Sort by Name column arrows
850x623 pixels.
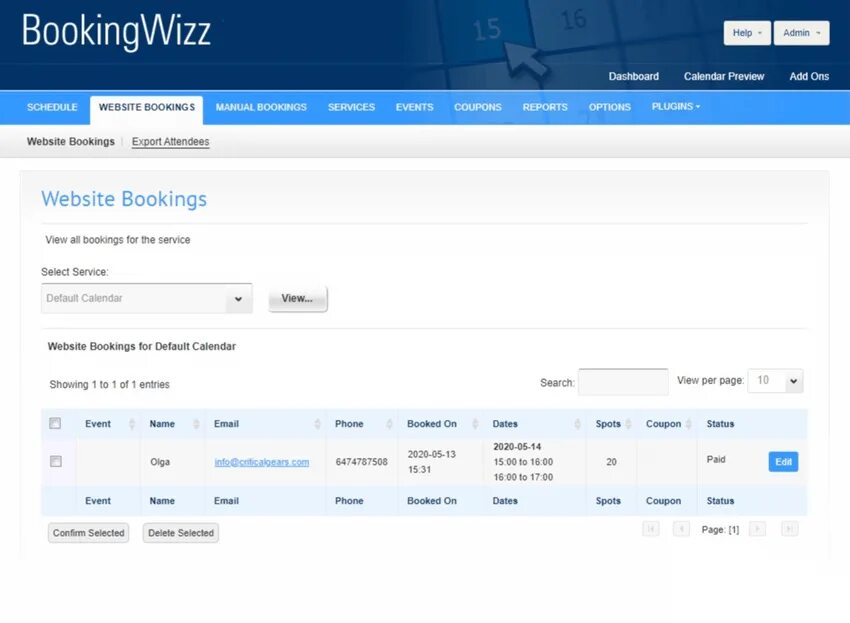coord(196,424)
